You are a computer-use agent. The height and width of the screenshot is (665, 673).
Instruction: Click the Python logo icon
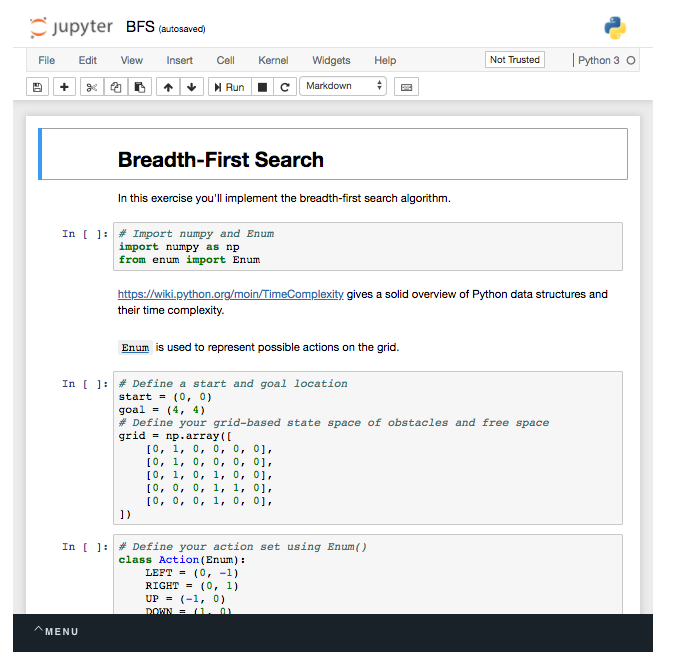[615, 28]
